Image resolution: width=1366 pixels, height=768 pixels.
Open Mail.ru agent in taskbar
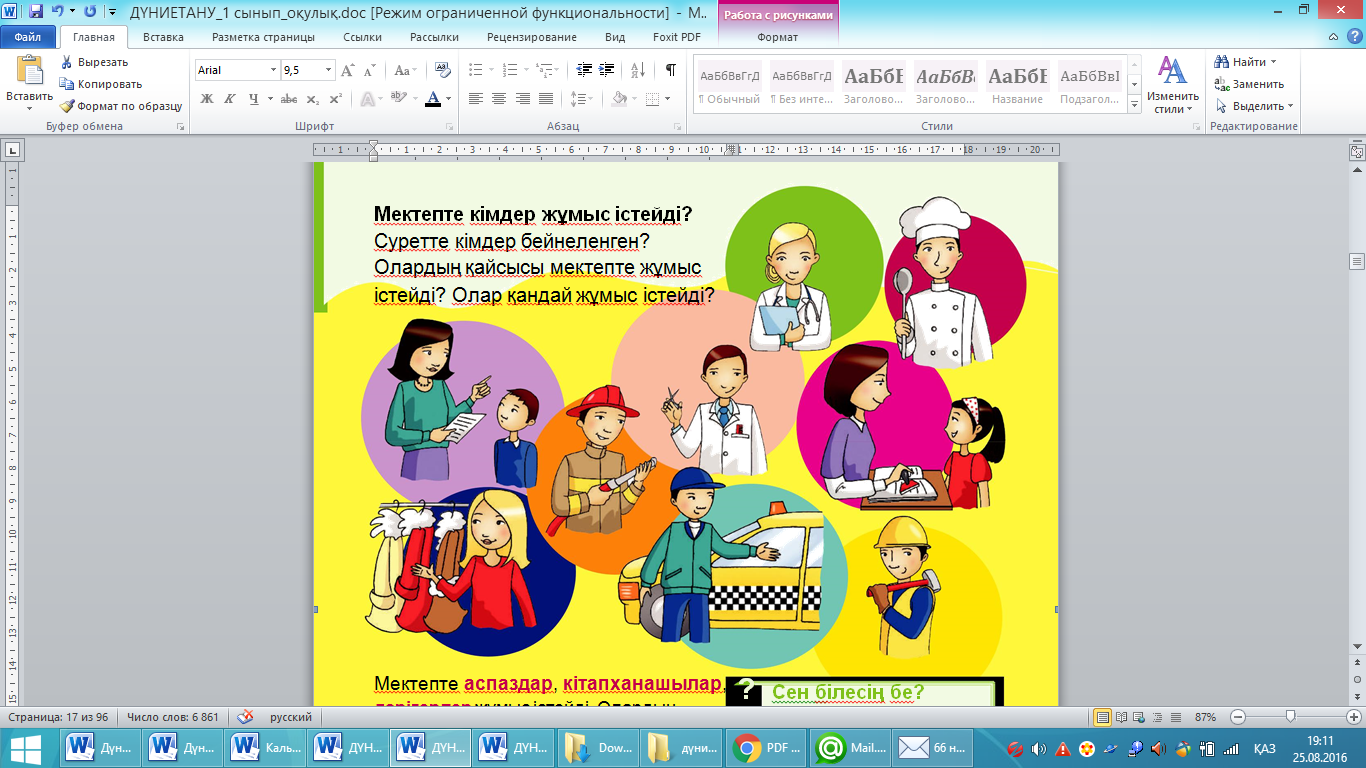click(x=850, y=748)
